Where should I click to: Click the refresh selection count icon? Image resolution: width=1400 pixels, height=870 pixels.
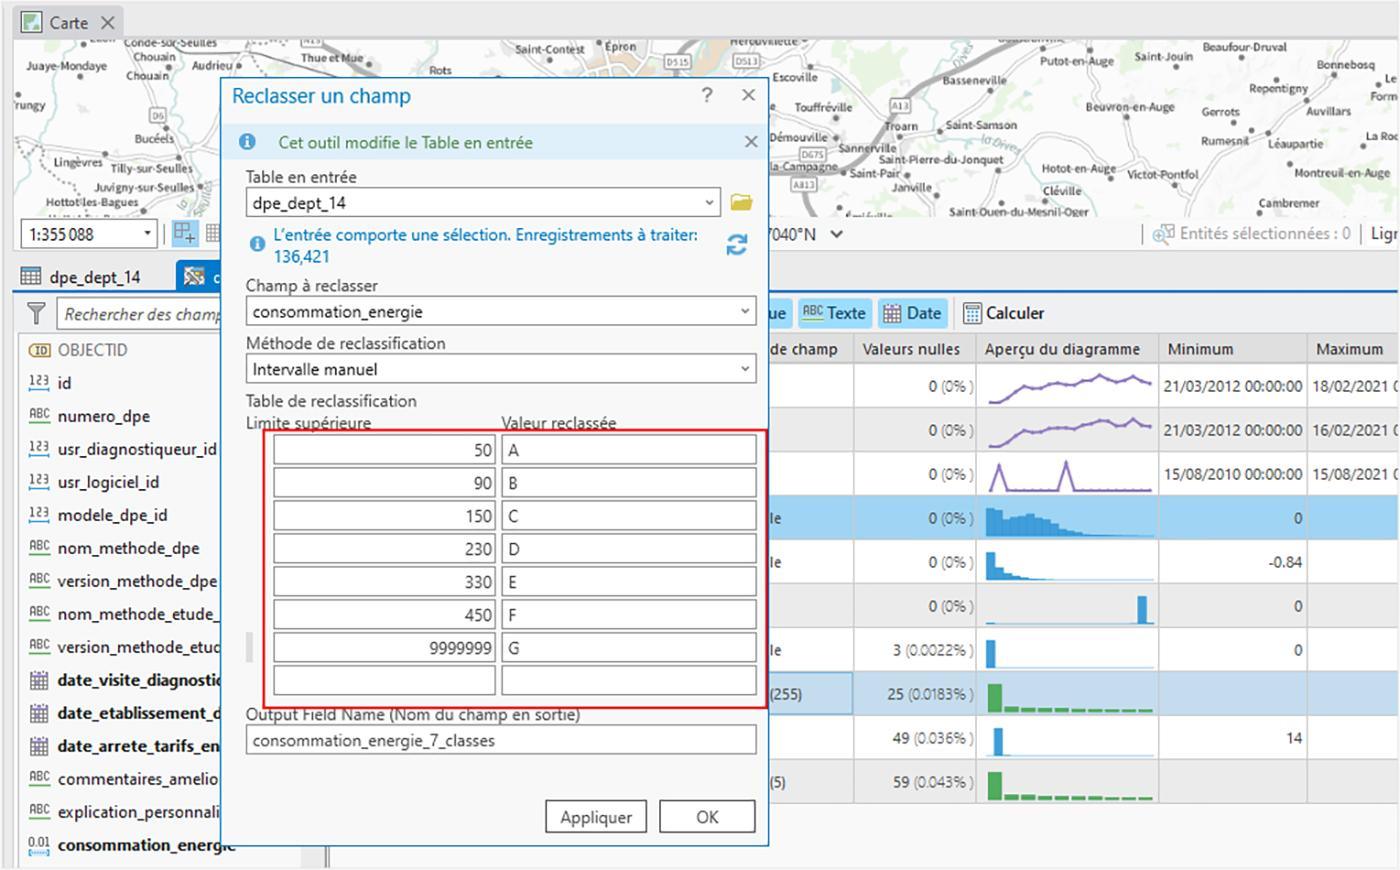737,244
